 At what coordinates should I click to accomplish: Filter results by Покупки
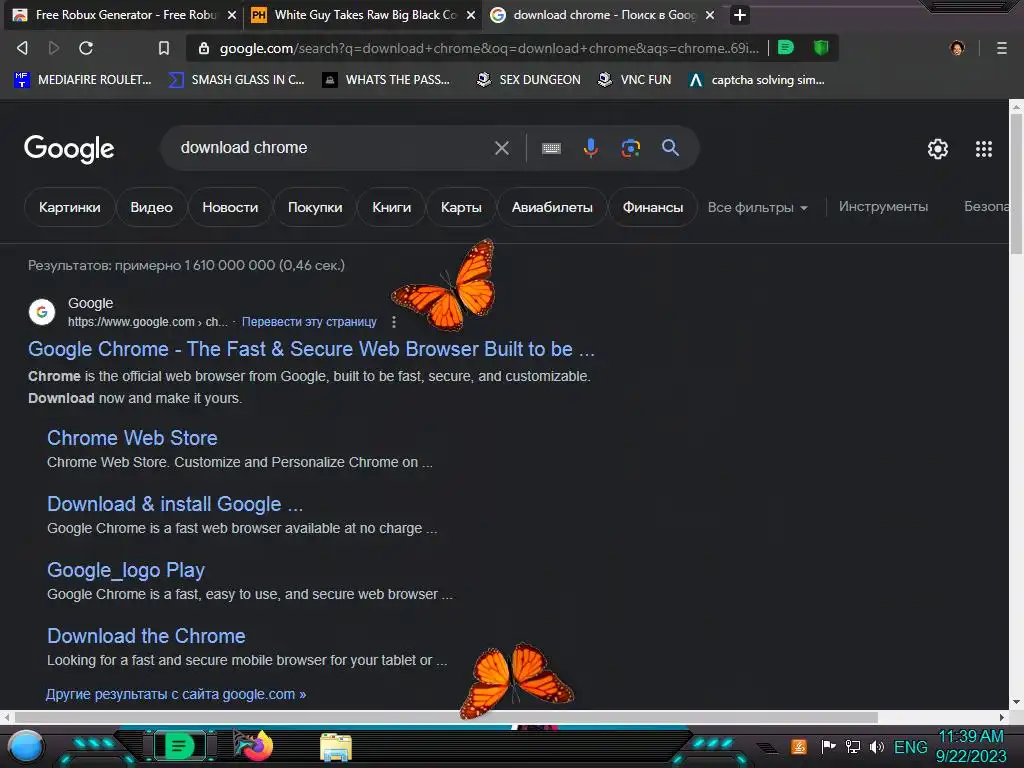pyautogui.click(x=315, y=207)
